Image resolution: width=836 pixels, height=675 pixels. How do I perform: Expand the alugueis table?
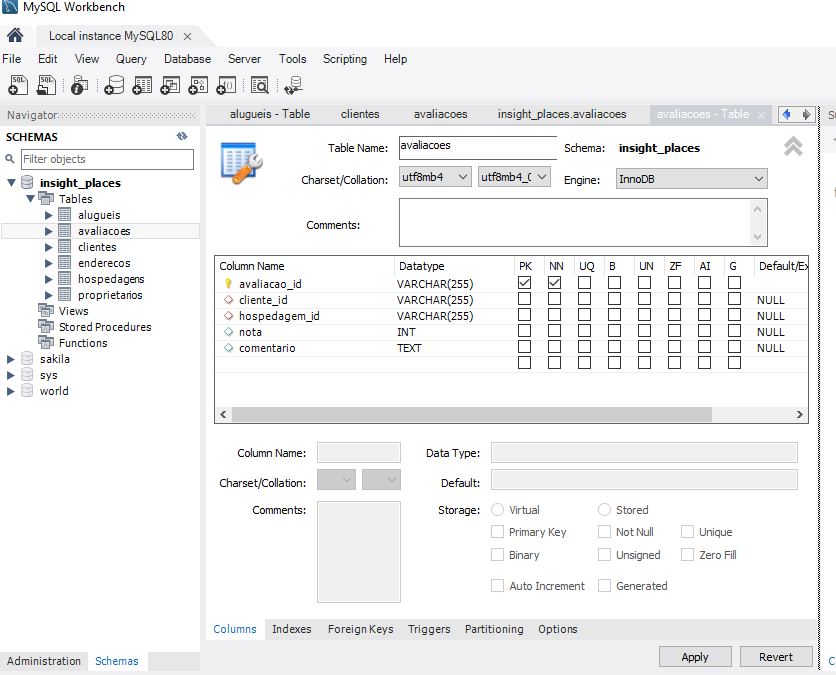(x=49, y=215)
